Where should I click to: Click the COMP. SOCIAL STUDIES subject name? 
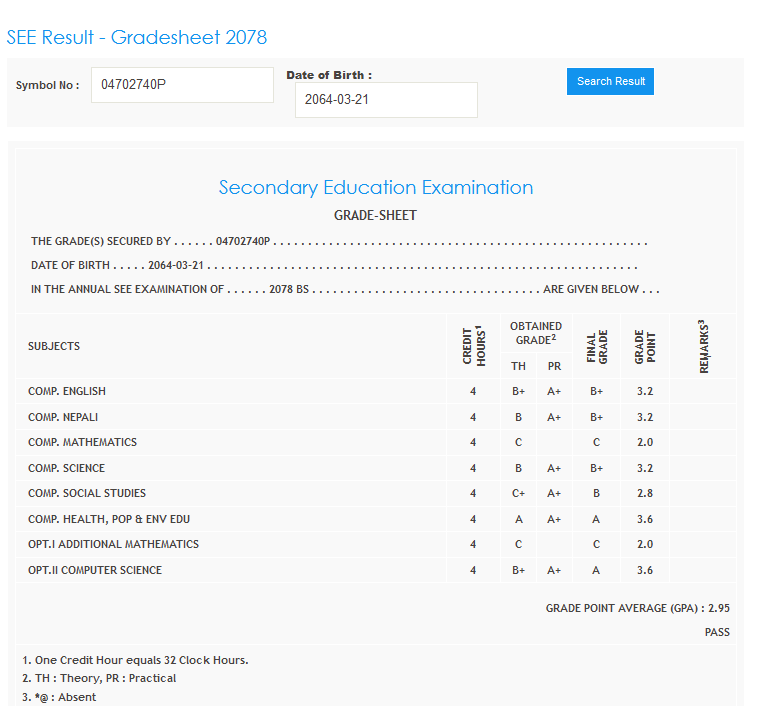87,493
